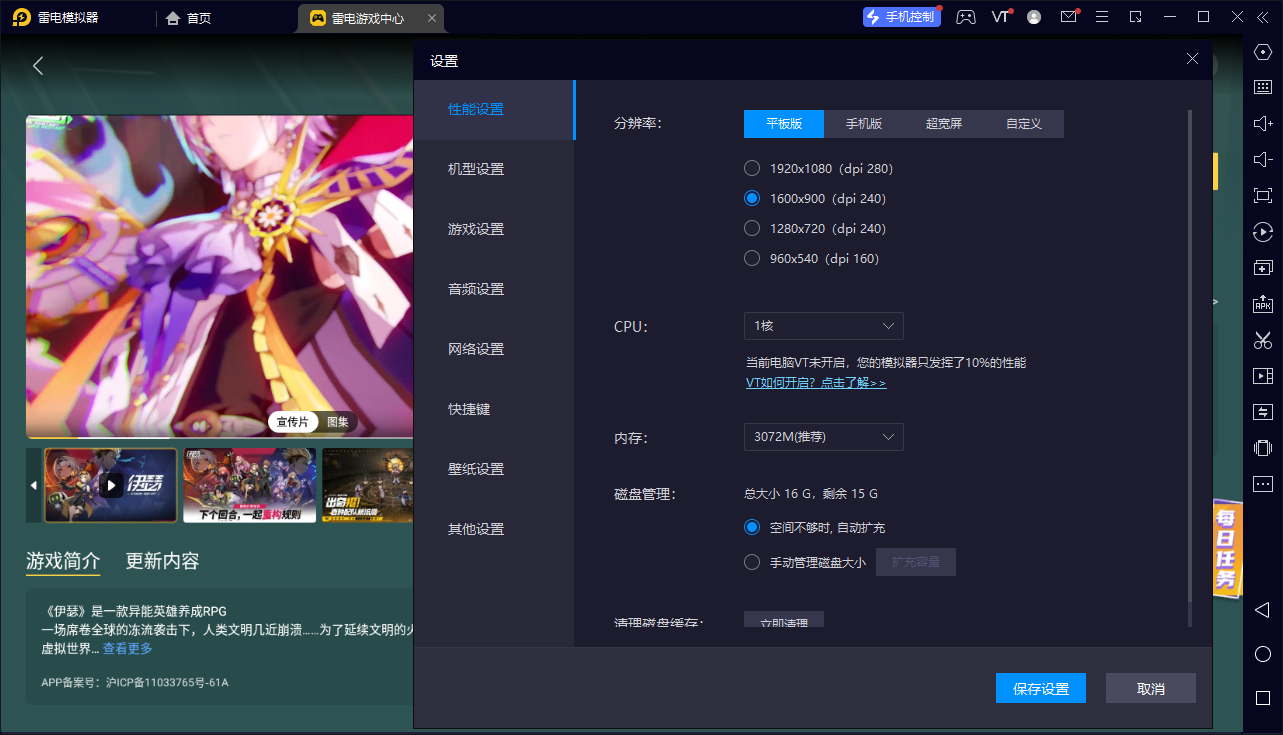This screenshot has width=1283, height=735.
Task: Show more sidebar tools via three-dots icon
Action: pos(1263,484)
